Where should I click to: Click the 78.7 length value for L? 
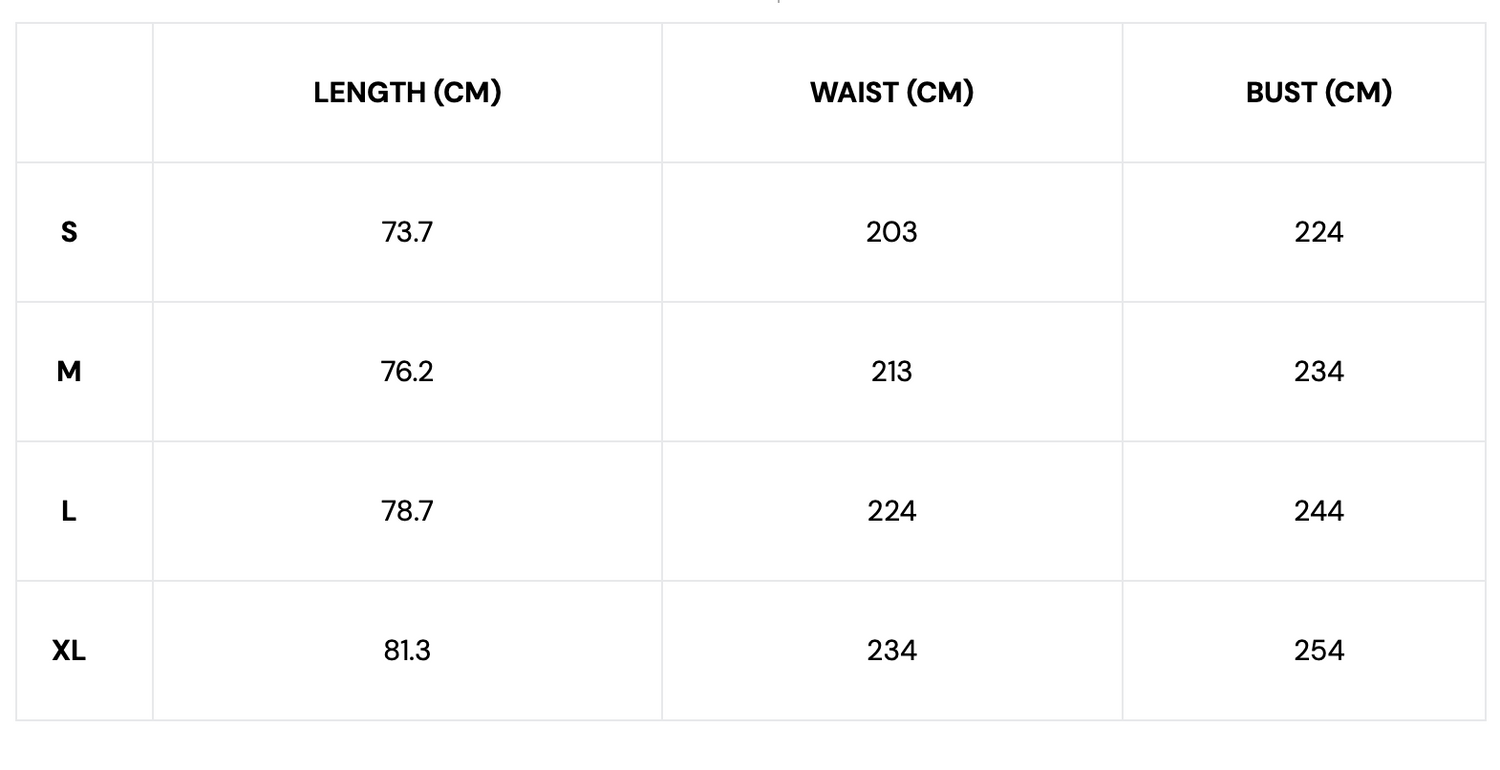pos(407,511)
